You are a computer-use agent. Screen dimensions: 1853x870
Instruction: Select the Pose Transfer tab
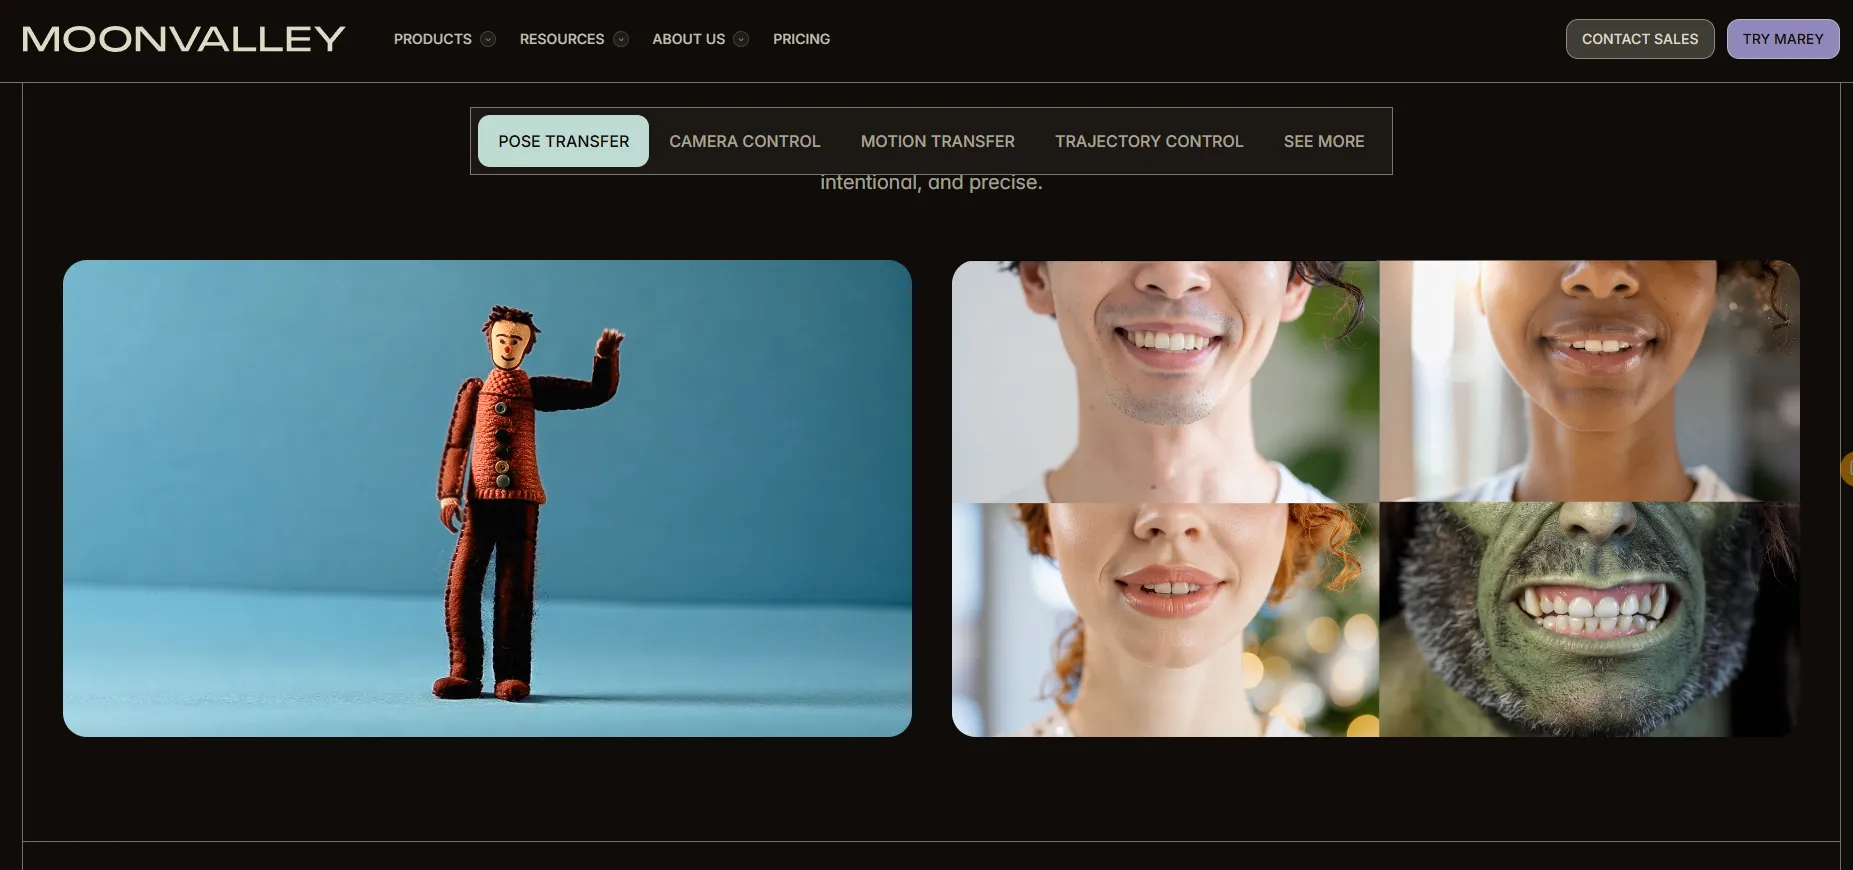click(x=563, y=141)
